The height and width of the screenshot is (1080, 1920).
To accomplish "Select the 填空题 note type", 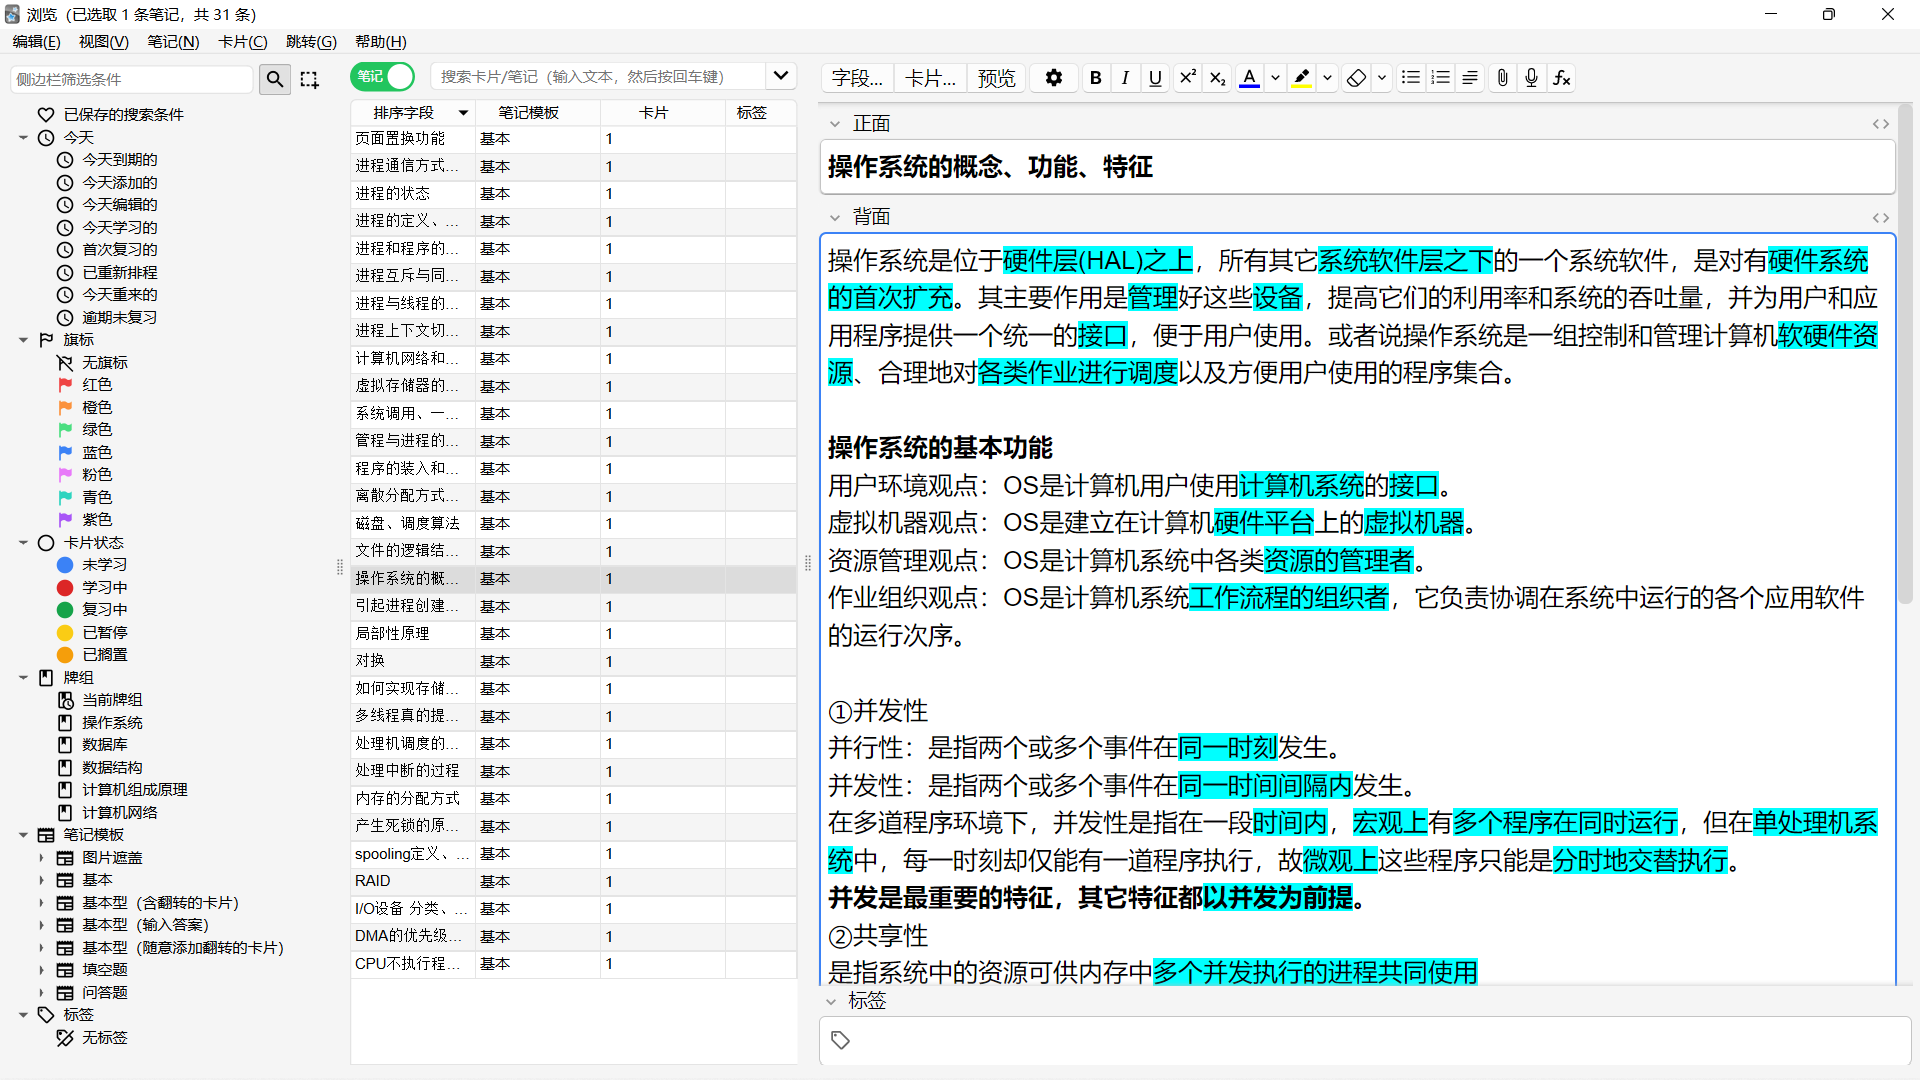I will coord(104,970).
